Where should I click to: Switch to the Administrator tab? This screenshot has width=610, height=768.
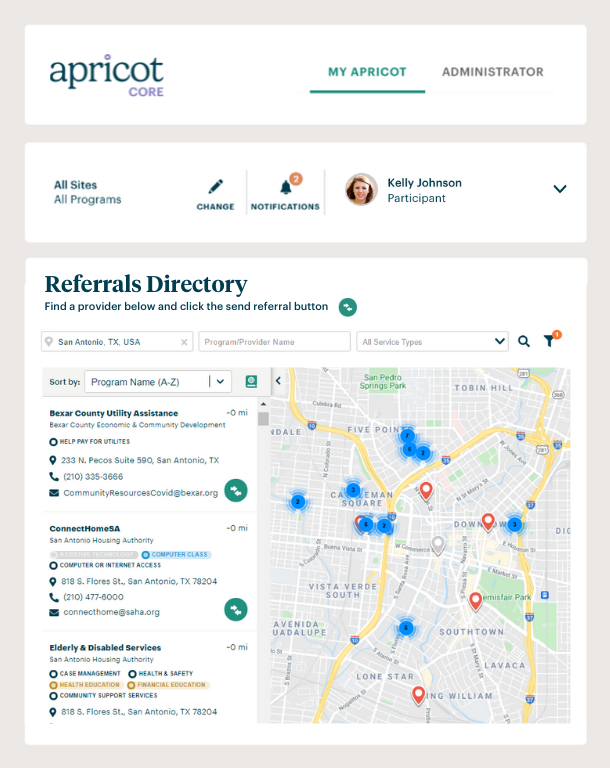pos(492,72)
